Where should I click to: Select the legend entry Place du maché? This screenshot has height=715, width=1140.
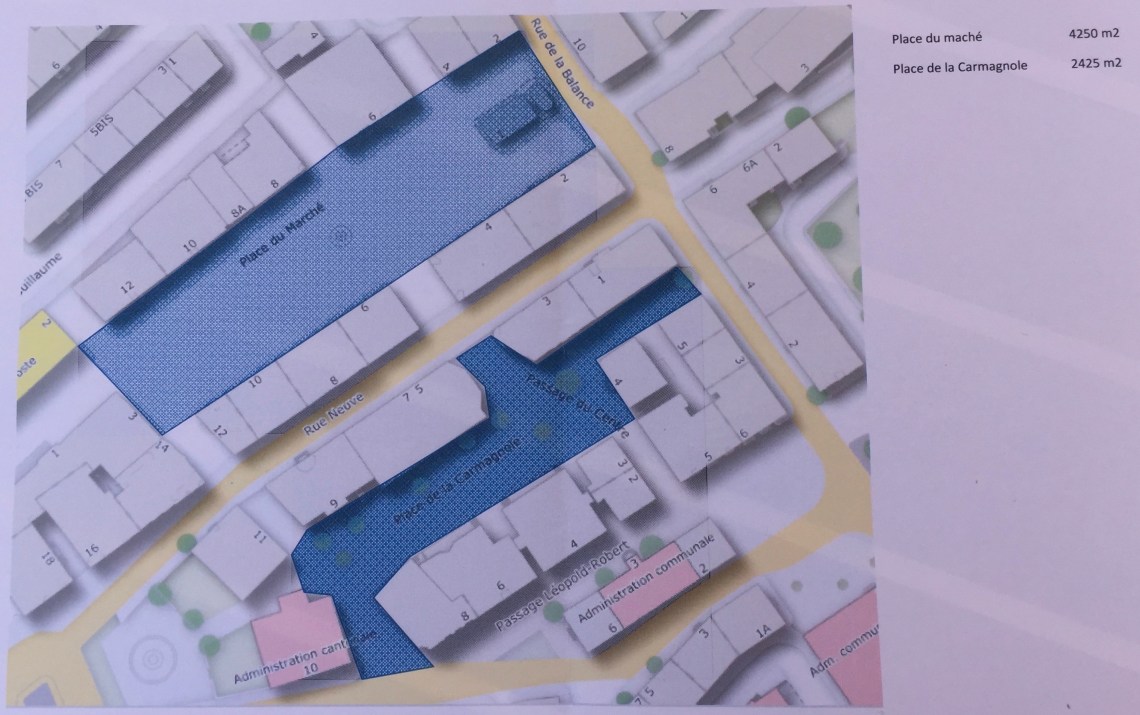point(938,40)
